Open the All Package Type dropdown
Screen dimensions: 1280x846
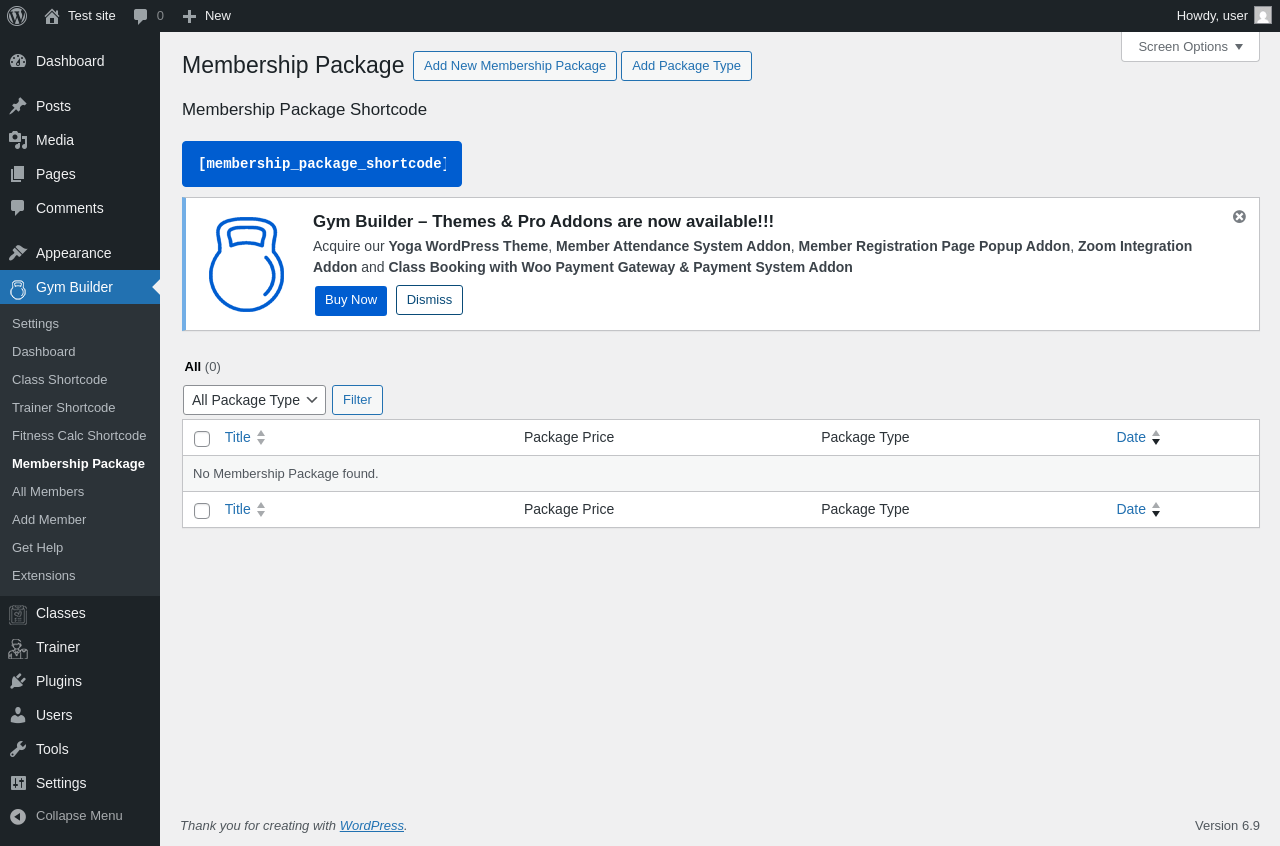pos(254,400)
